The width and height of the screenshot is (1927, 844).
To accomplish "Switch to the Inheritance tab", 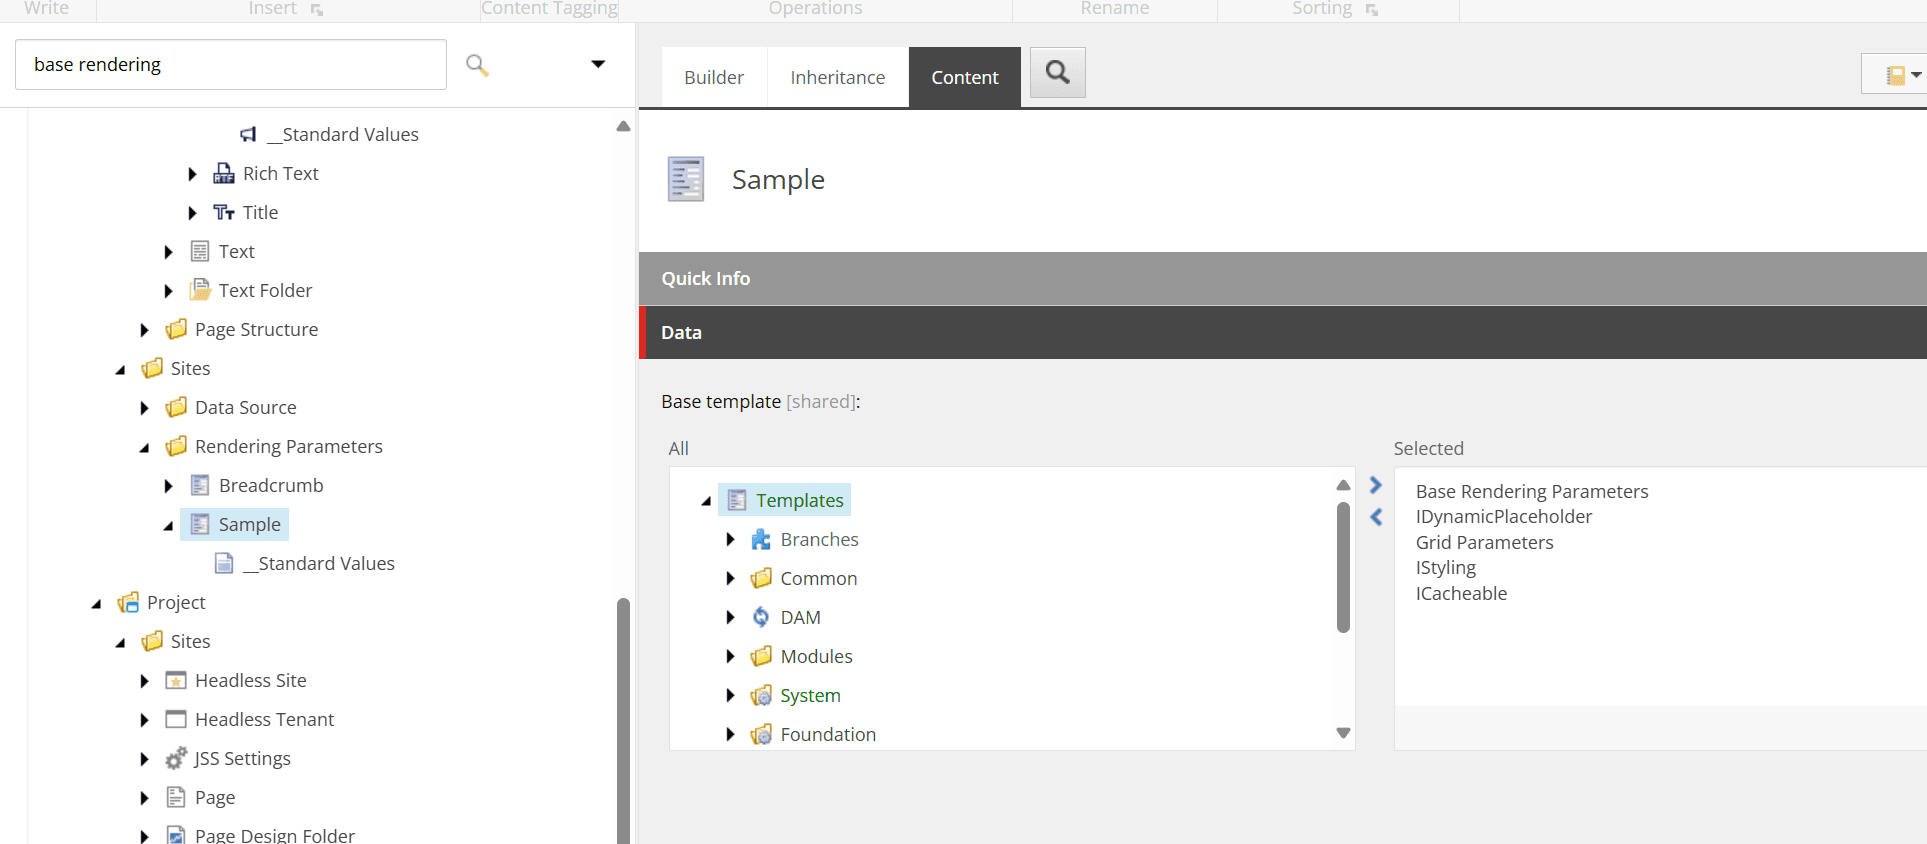I will [837, 77].
